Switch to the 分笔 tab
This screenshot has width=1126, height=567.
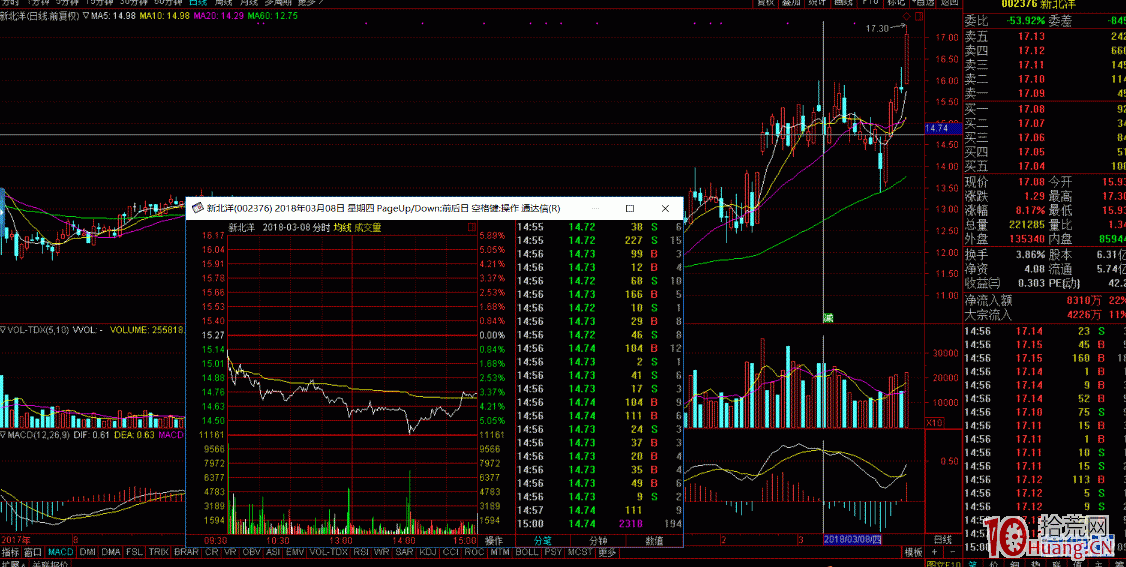(543, 540)
